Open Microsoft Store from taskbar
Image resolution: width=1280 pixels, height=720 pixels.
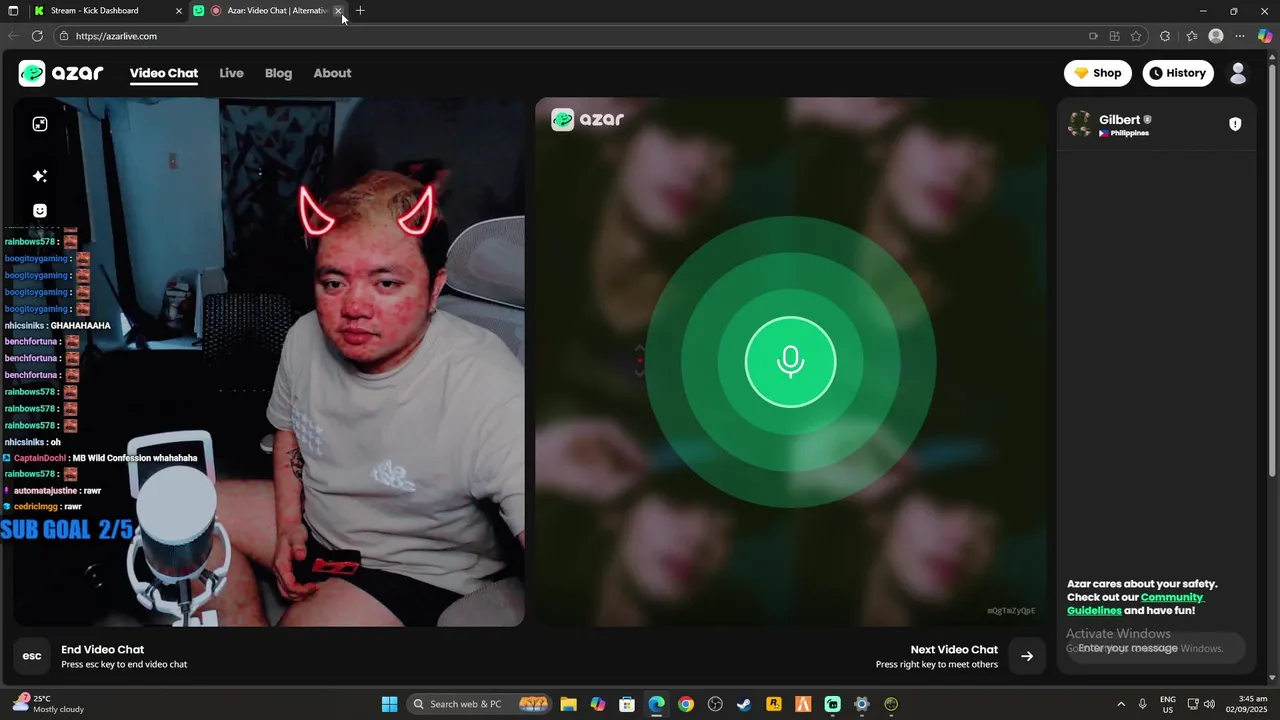pos(627,704)
